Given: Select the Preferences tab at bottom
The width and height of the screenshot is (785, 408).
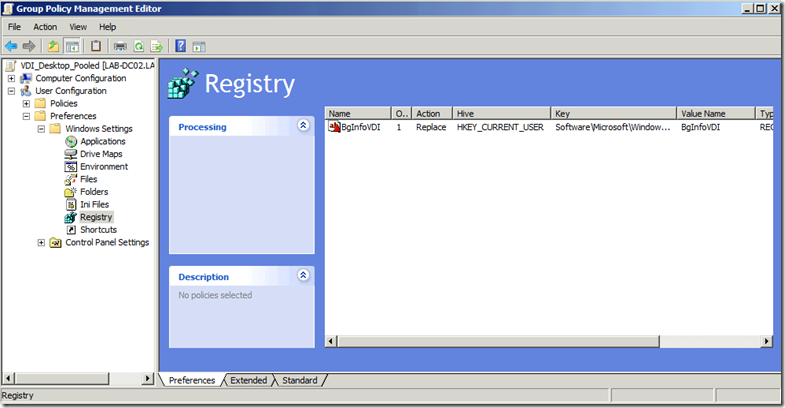Looking at the screenshot, I should [x=192, y=380].
